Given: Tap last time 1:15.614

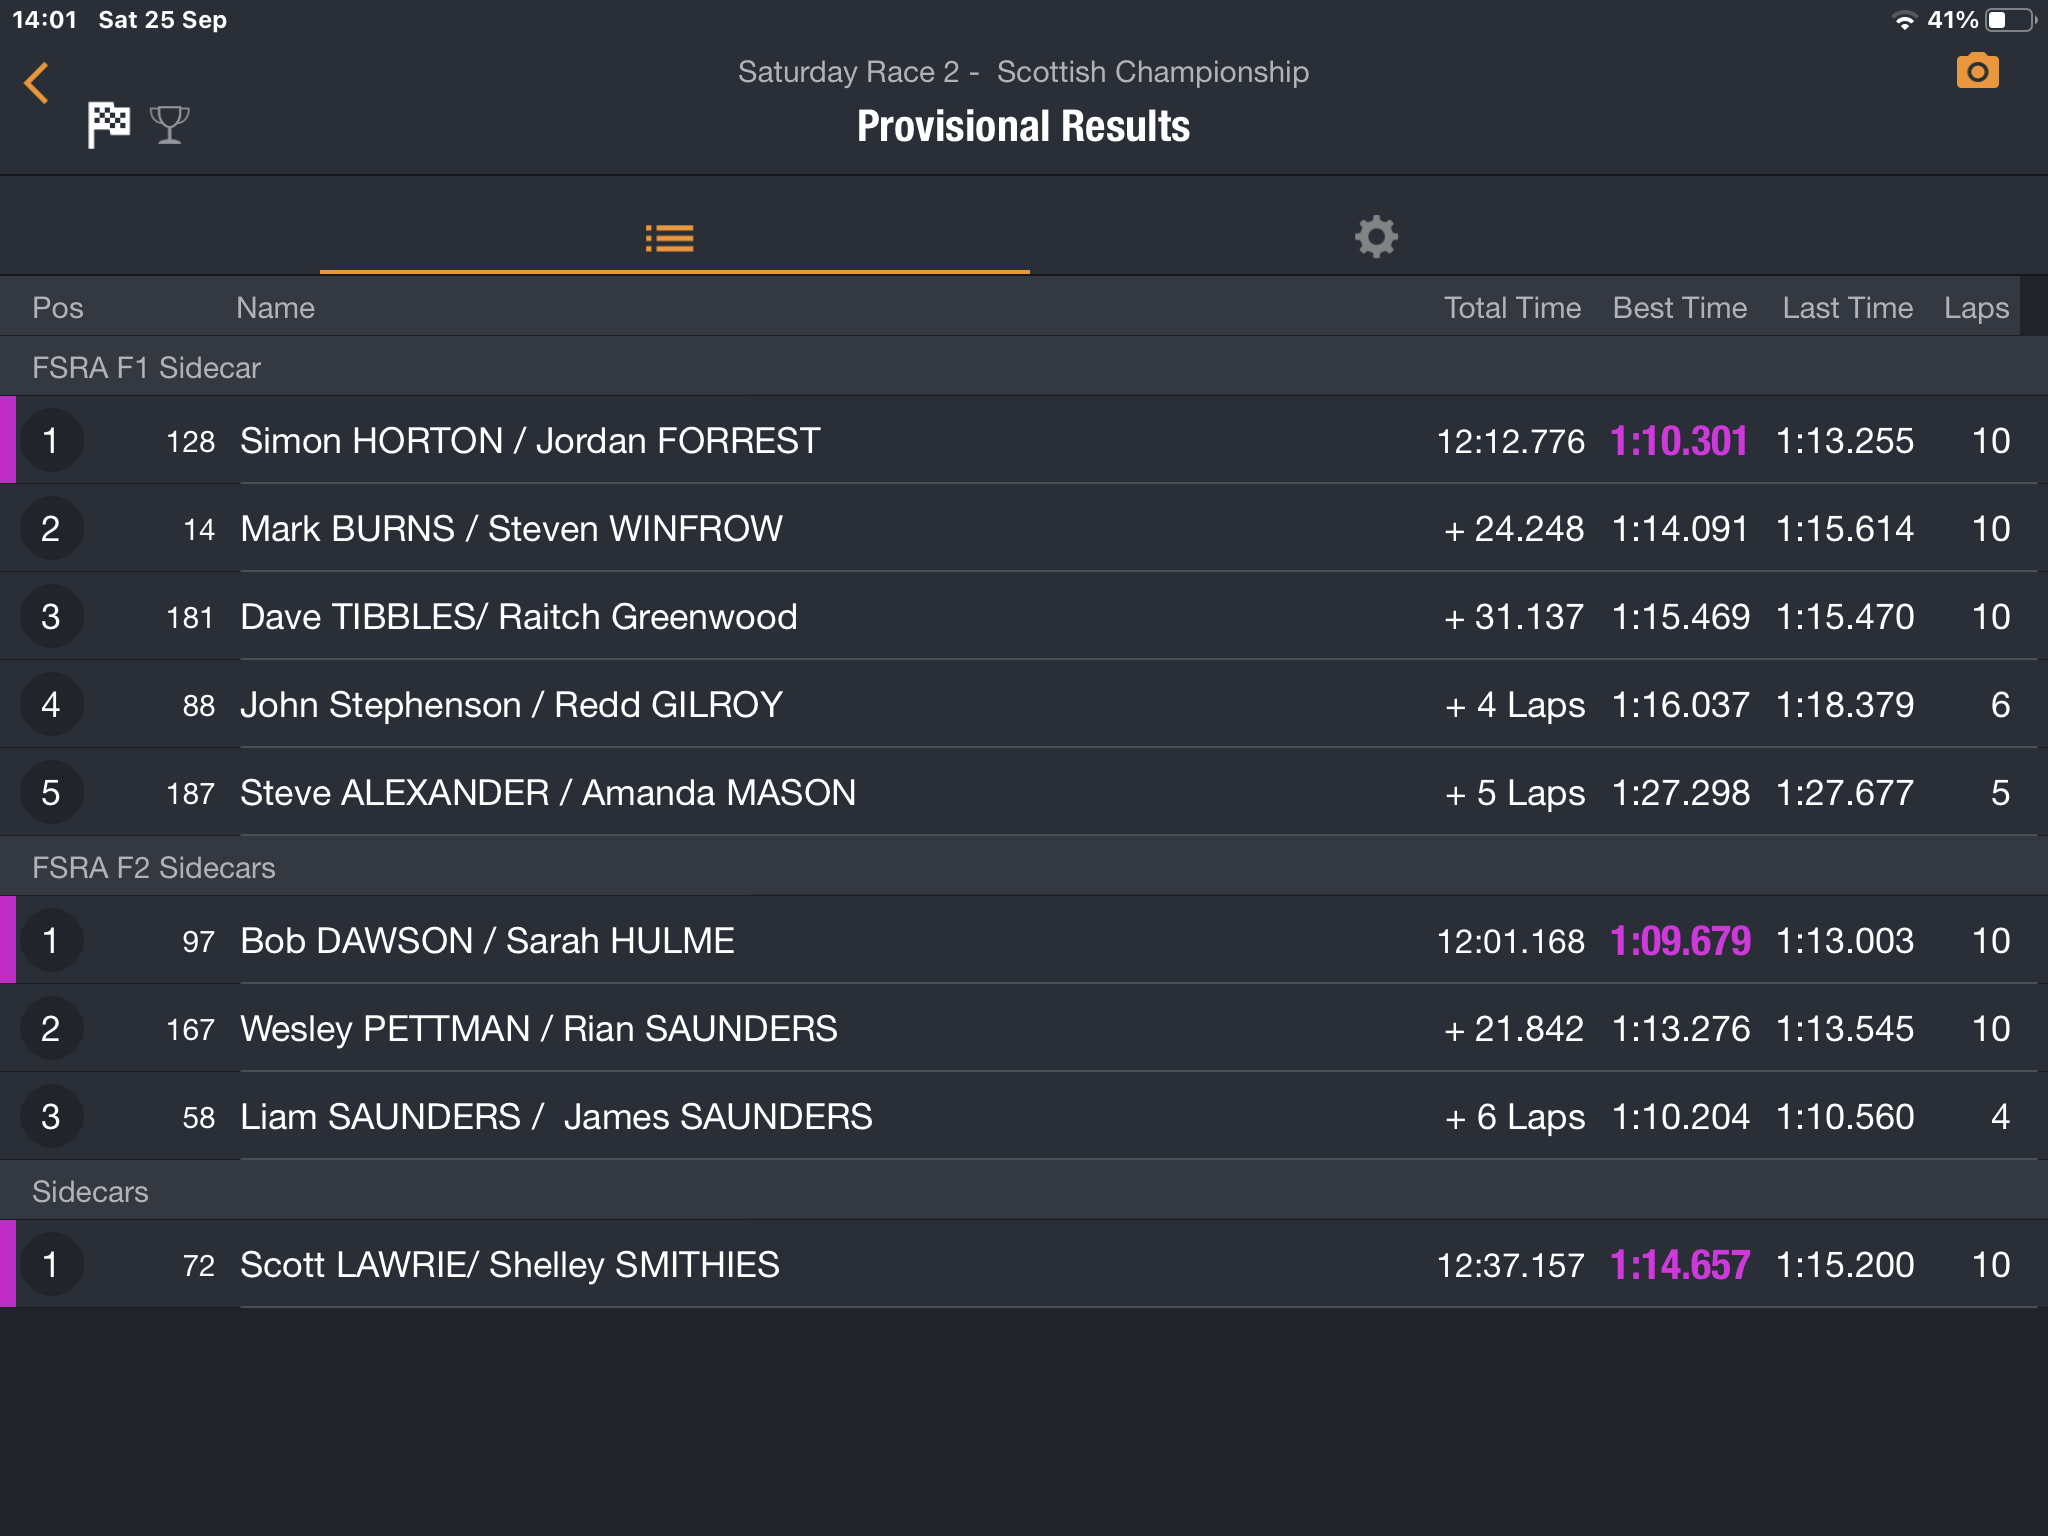Looking at the screenshot, I should pyautogui.click(x=1845, y=529).
